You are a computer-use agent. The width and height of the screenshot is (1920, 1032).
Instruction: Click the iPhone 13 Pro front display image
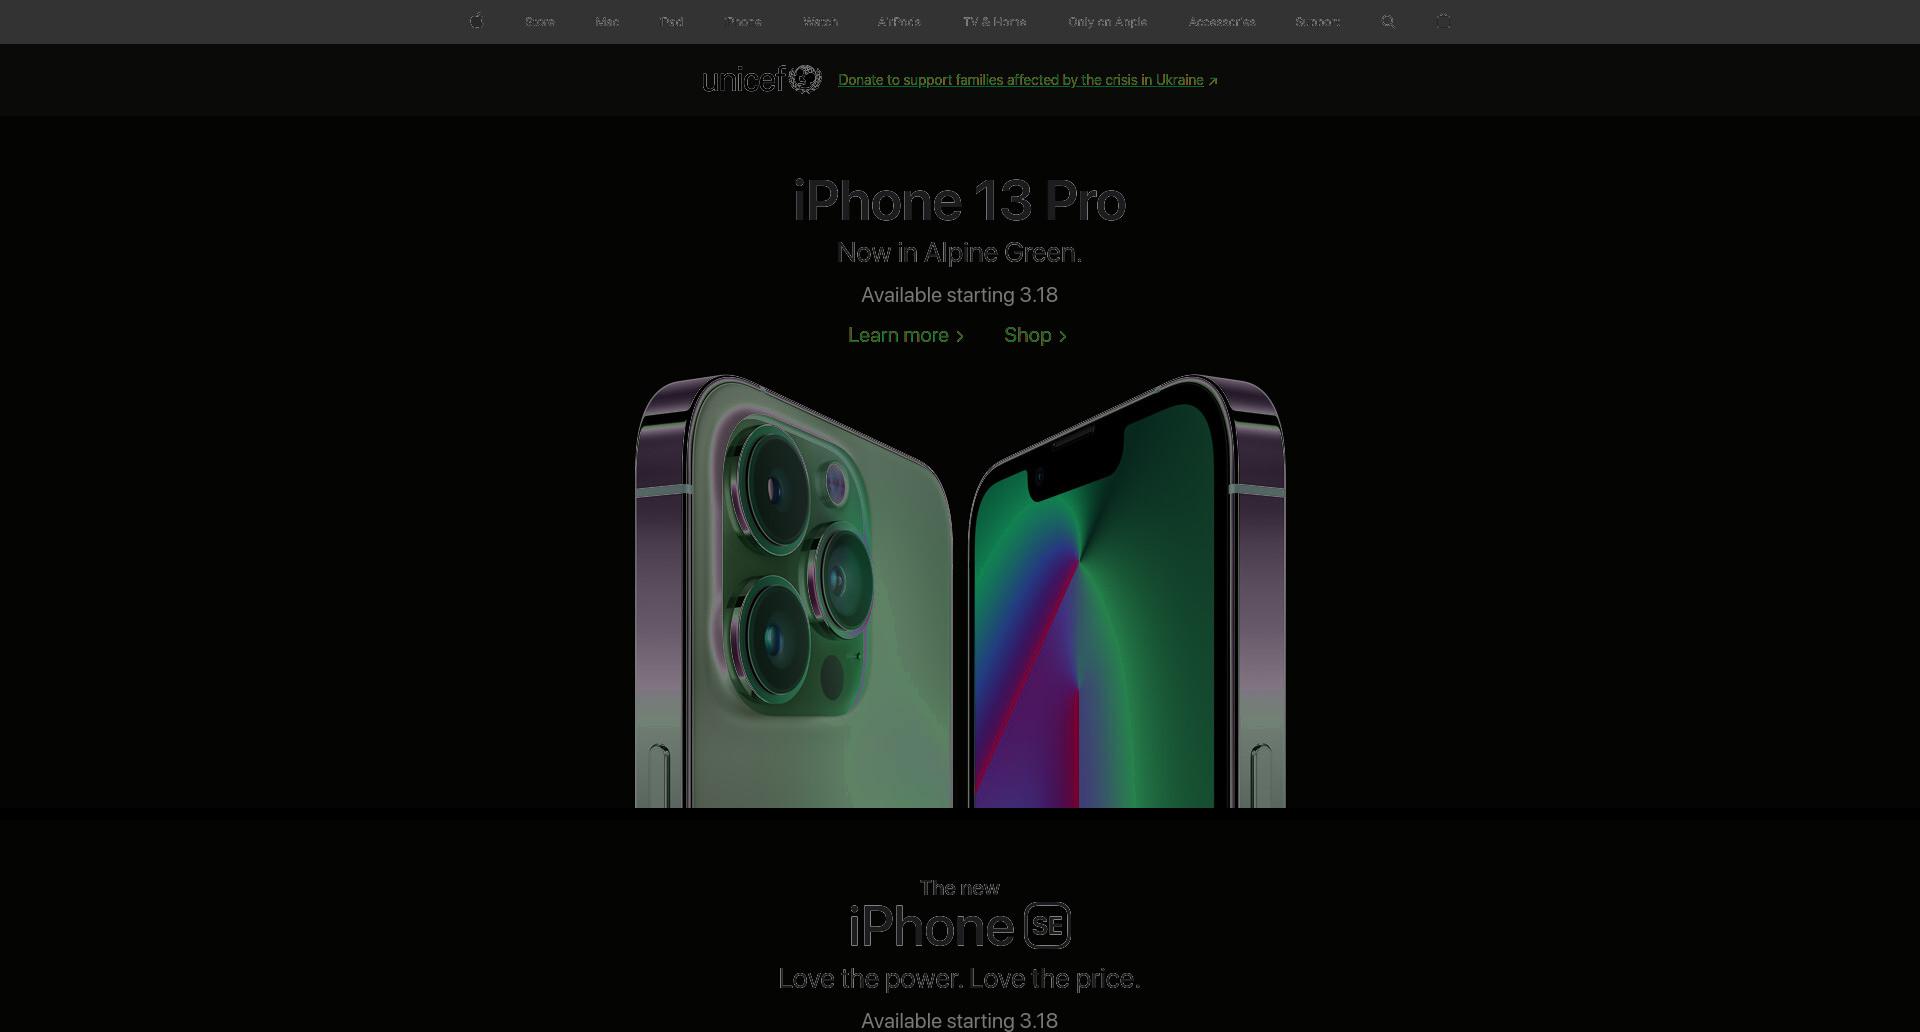tap(1127, 591)
